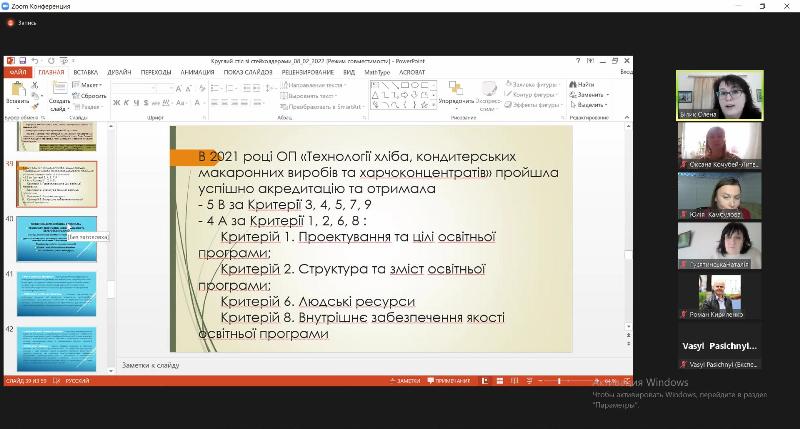The image size is (800, 429).
Task: Toggle ЗАМЕТКИ notes in status bar
Action: 405,381
